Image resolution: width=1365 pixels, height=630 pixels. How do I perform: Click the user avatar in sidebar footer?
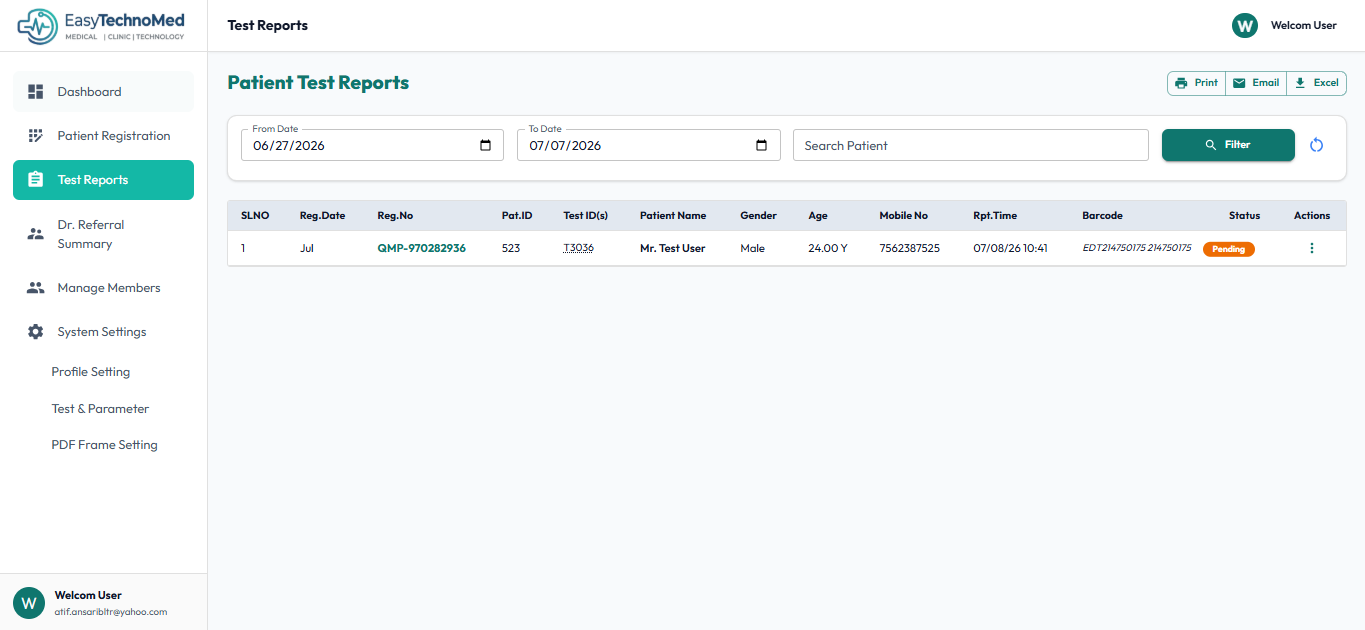tap(29, 603)
